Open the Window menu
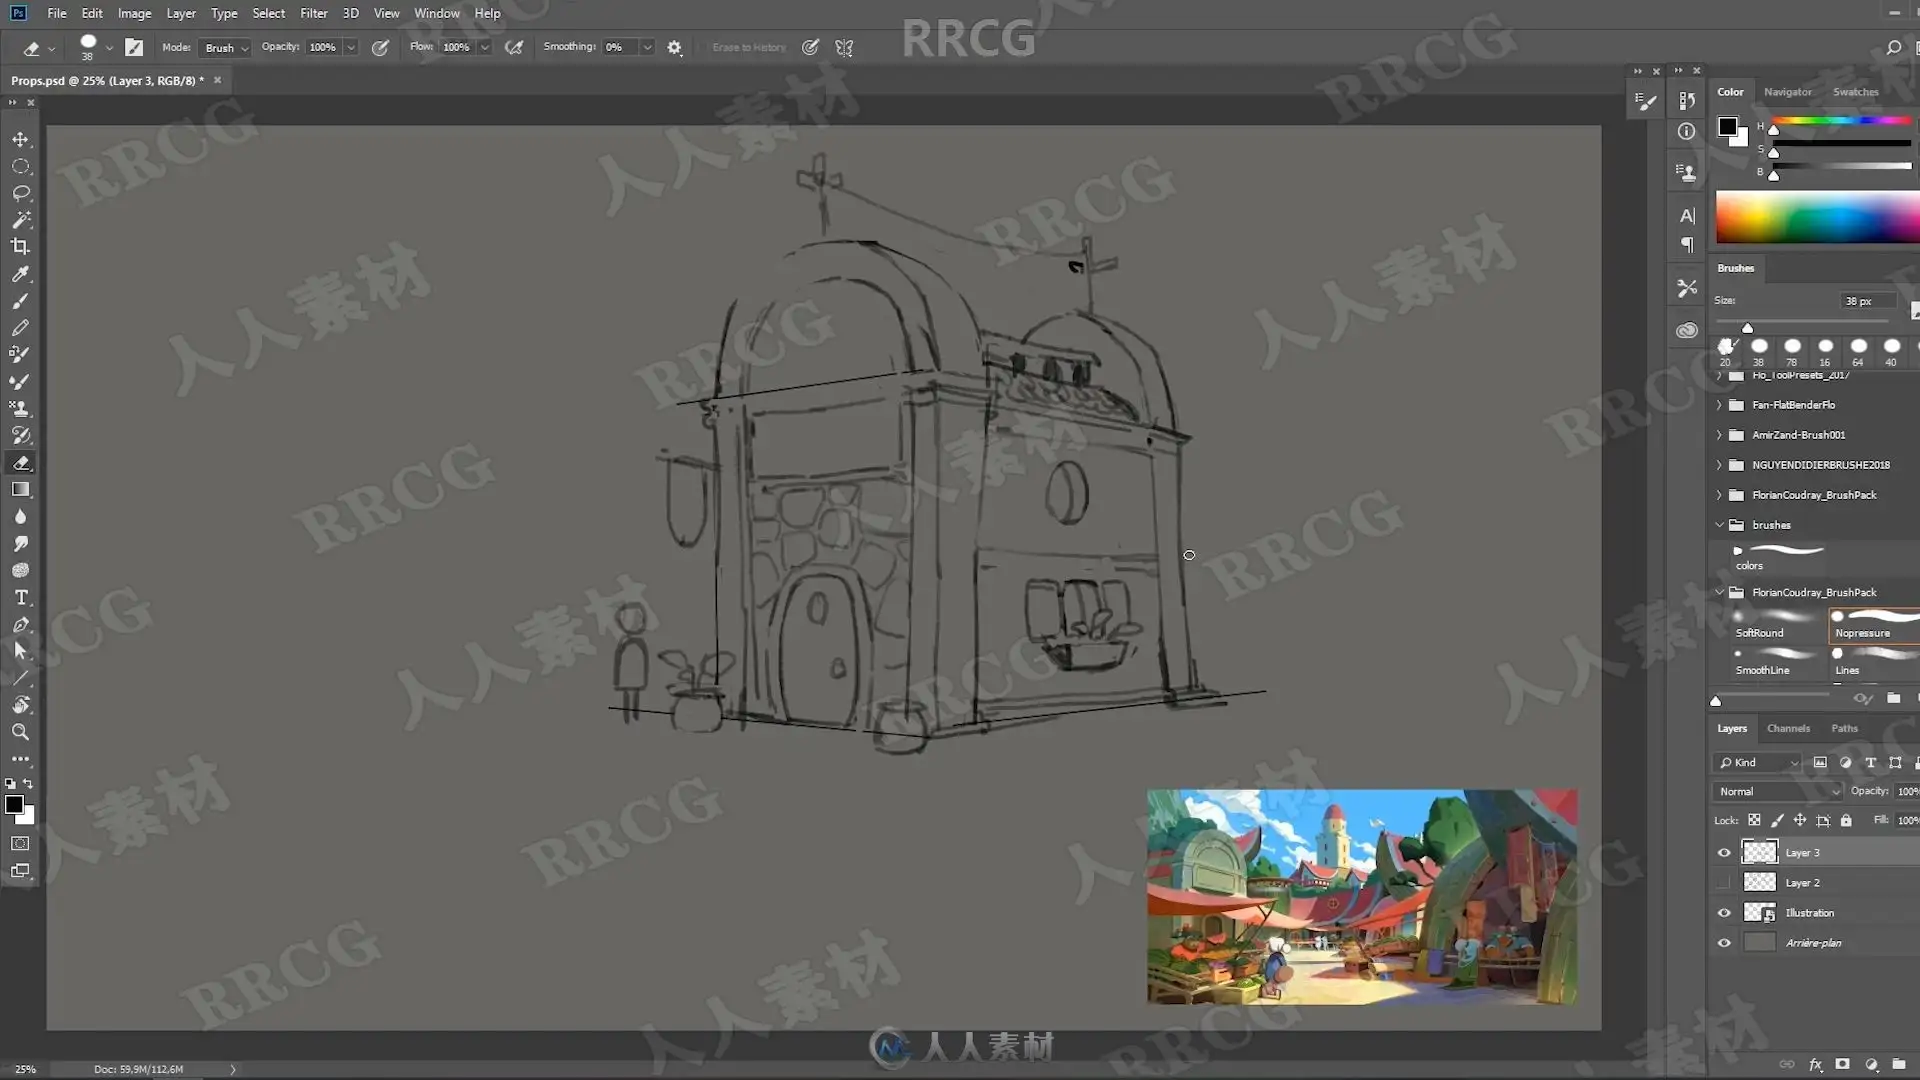Viewport: 1920px width, 1080px height. point(437,13)
